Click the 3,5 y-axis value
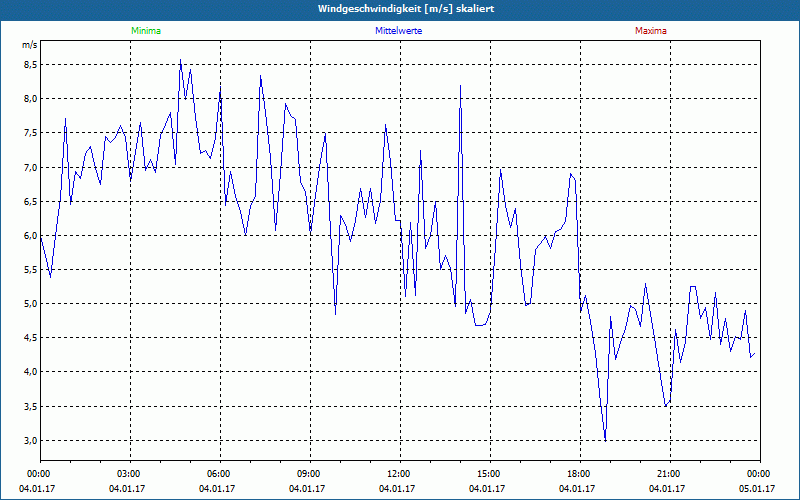 (31, 407)
